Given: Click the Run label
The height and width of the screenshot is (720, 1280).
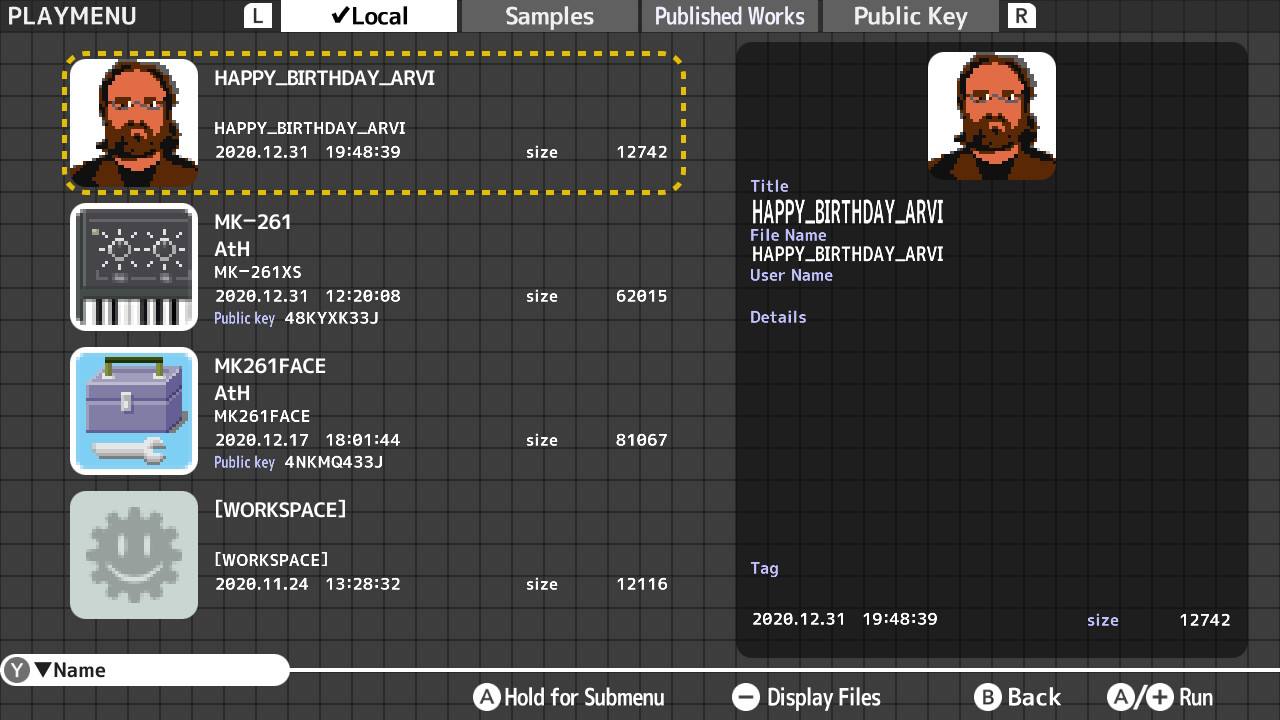Looking at the screenshot, I should click(1196, 697).
